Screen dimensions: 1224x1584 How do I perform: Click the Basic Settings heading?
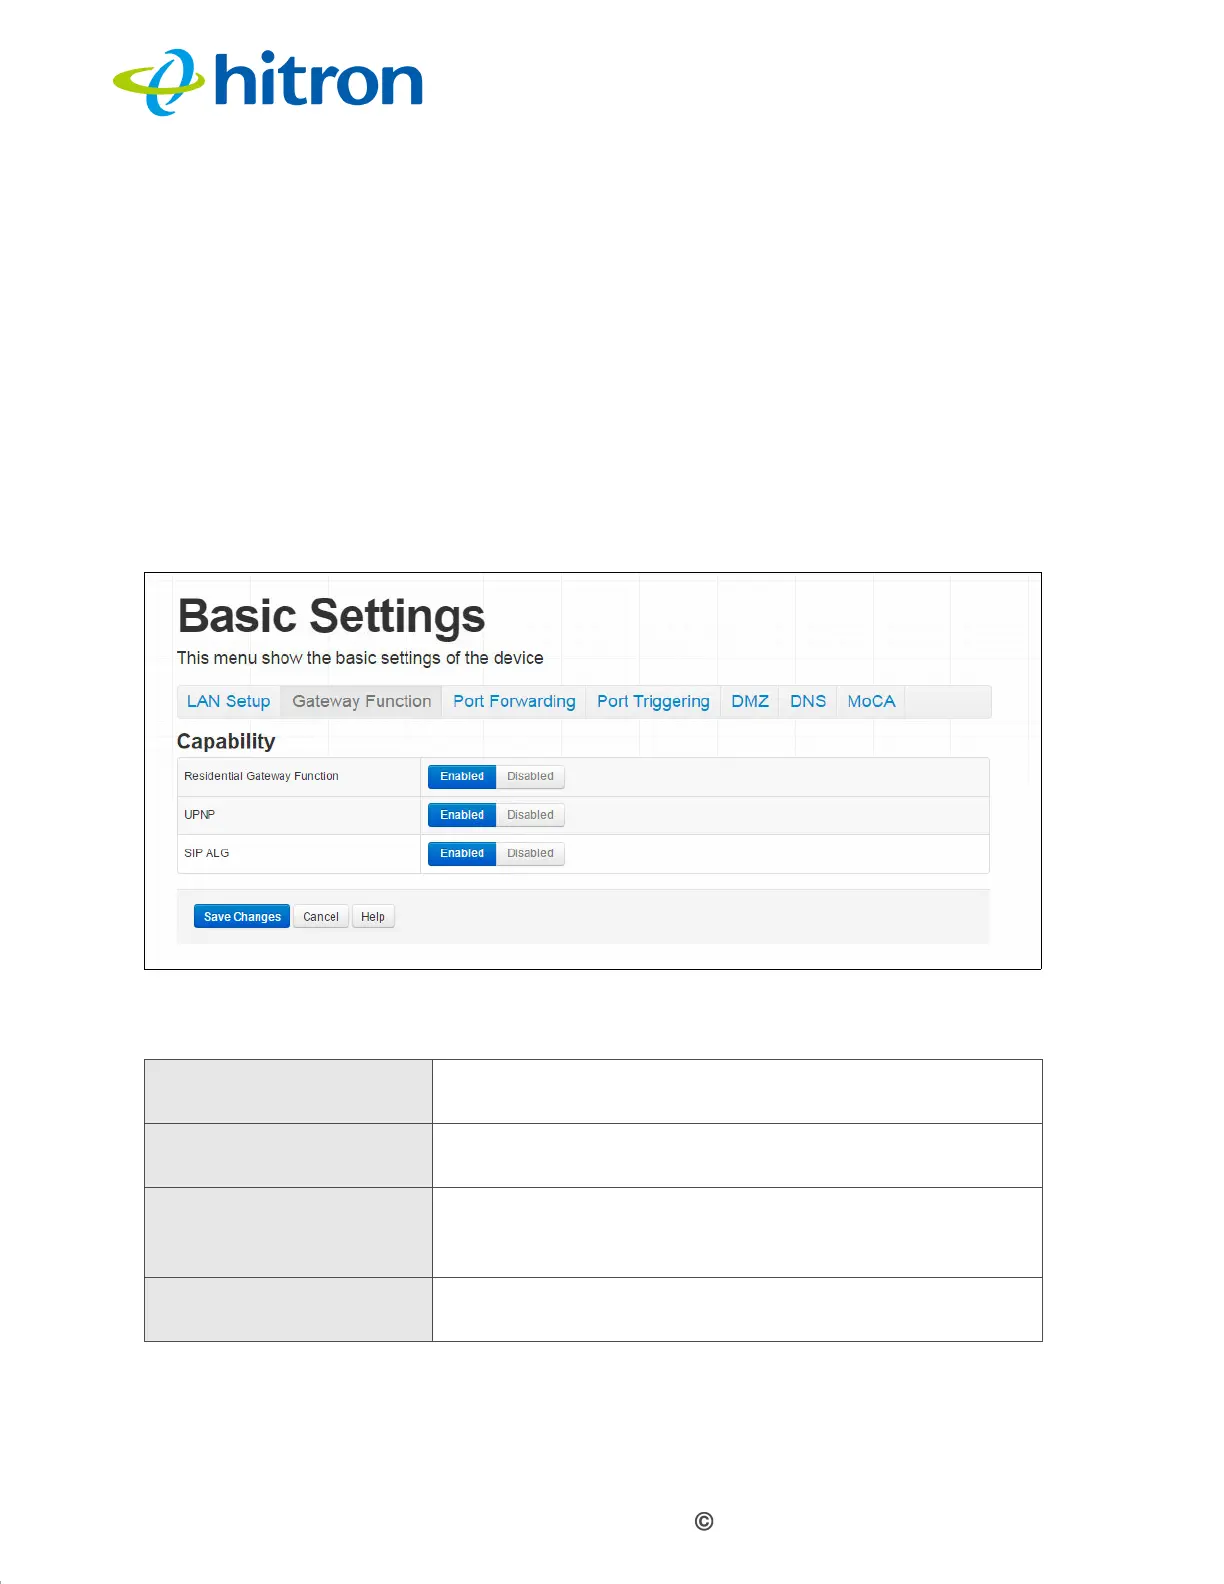pyautogui.click(x=331, y=616)
